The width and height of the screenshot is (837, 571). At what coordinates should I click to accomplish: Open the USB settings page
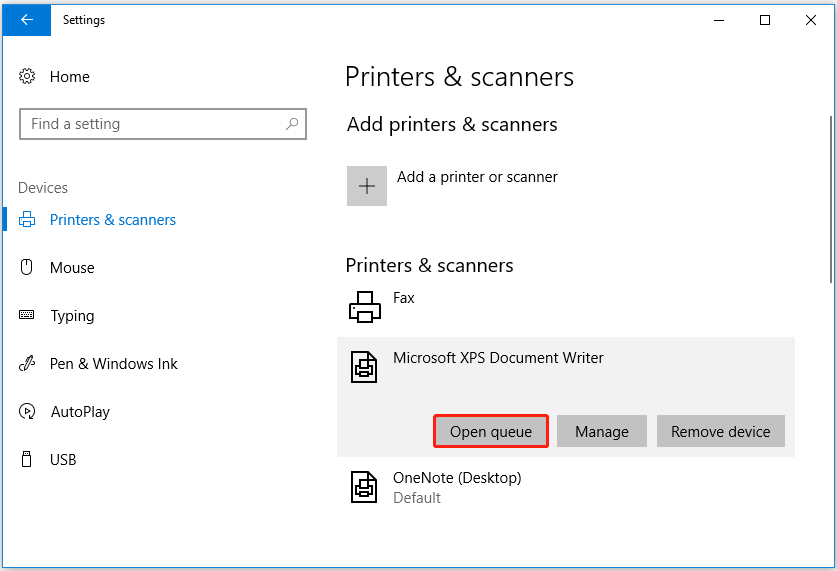(63, 459)
